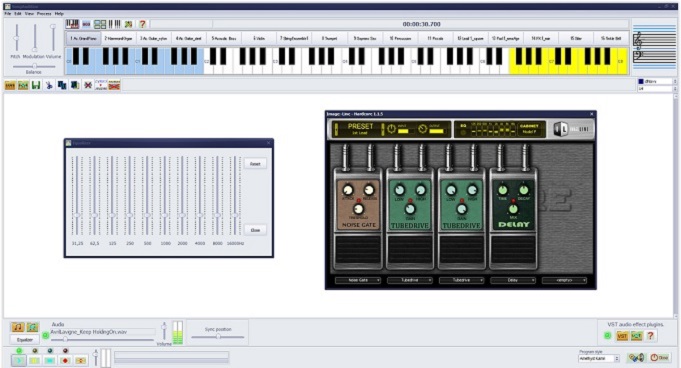Click the paste icon beside the copy icon
This screenshot has width=681, height=368.
75,85
